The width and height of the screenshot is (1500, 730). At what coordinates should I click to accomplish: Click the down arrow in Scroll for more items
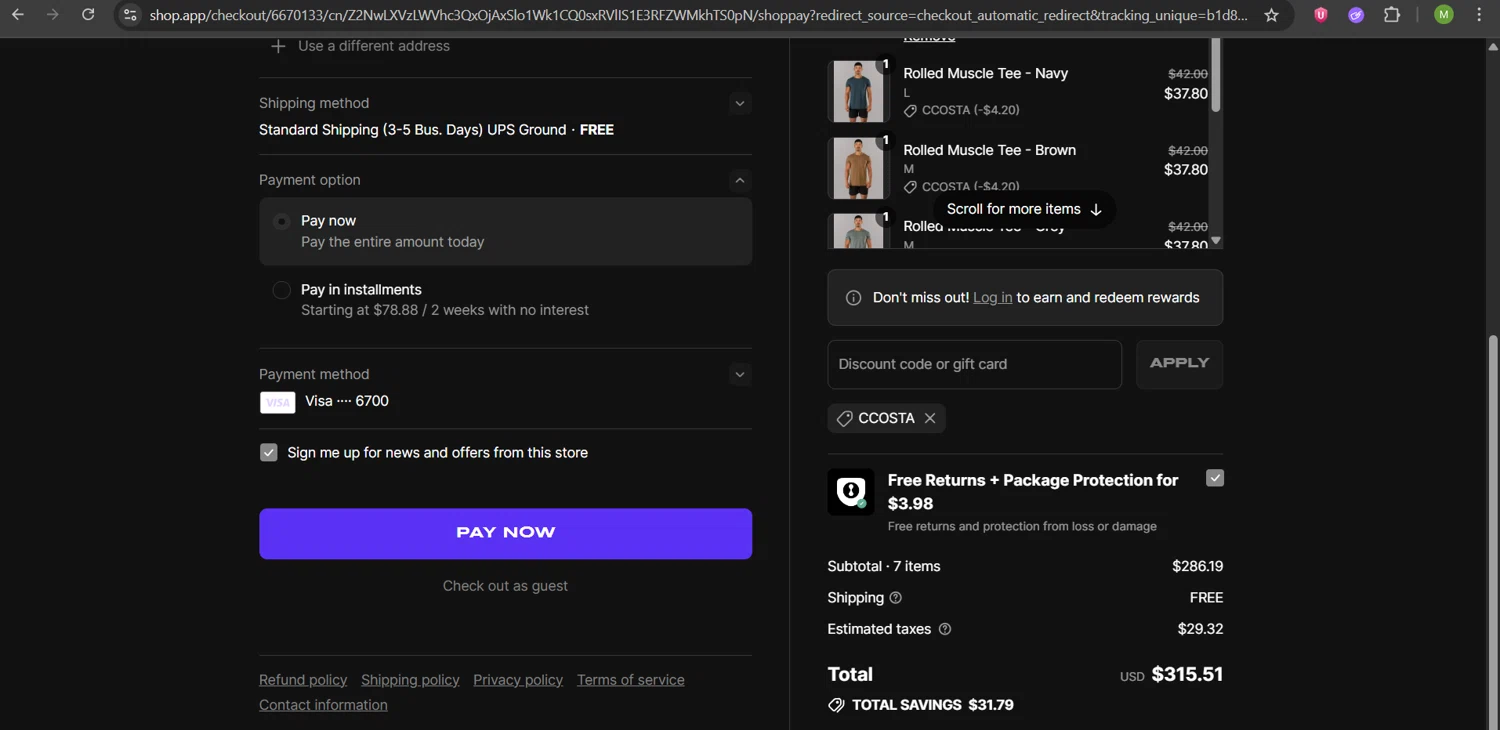click(x=1095, y=209)
